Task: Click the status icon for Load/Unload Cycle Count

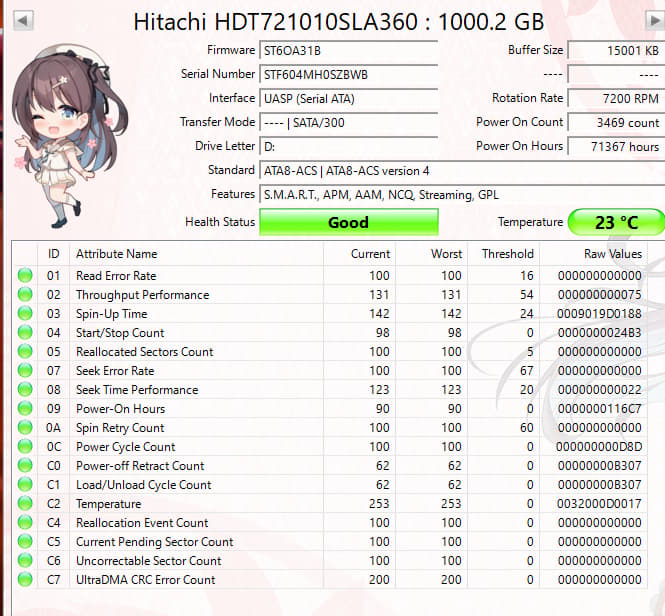Action: pos(25,484)
